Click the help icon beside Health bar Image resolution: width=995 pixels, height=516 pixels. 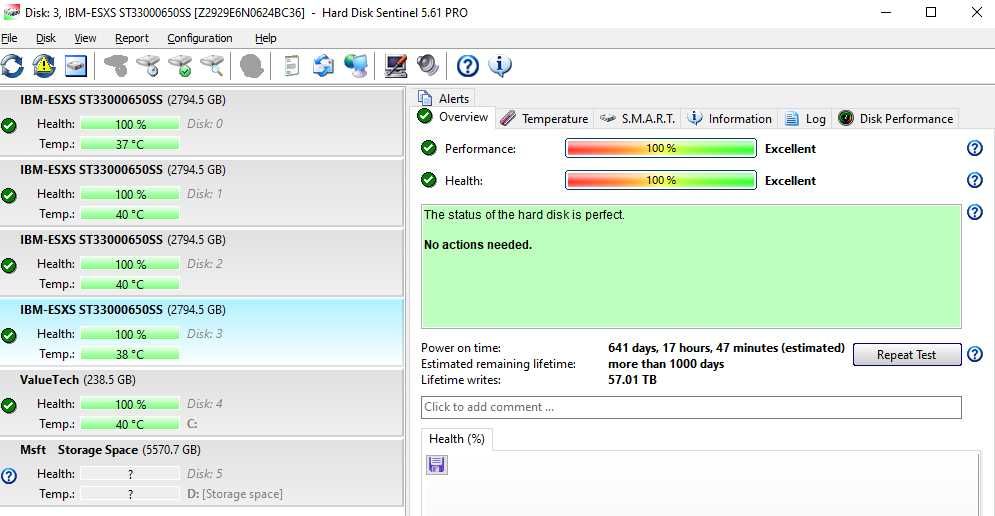tap(975, 180)
